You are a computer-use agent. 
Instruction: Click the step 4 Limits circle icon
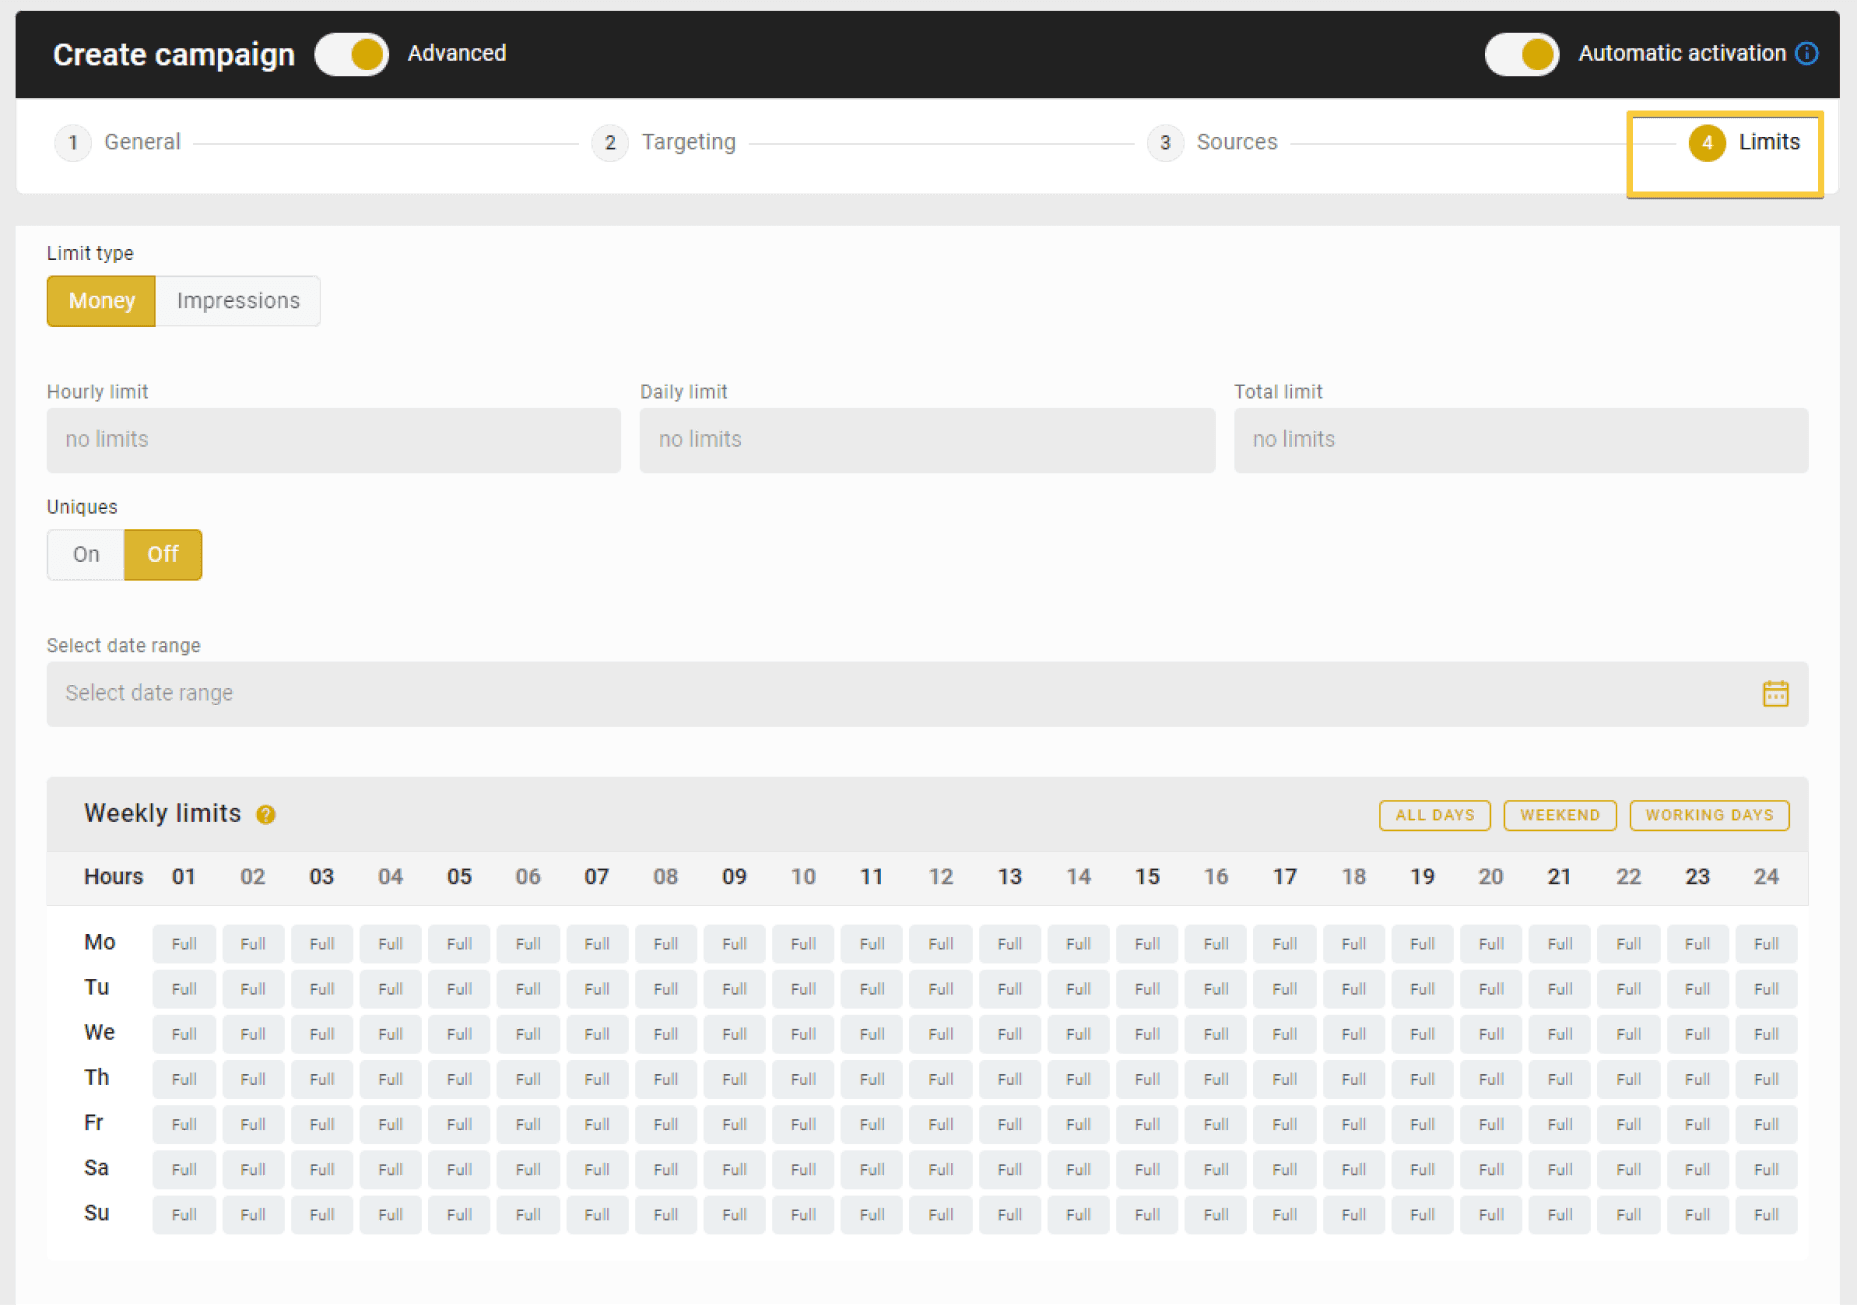[x=1706, y=143]
